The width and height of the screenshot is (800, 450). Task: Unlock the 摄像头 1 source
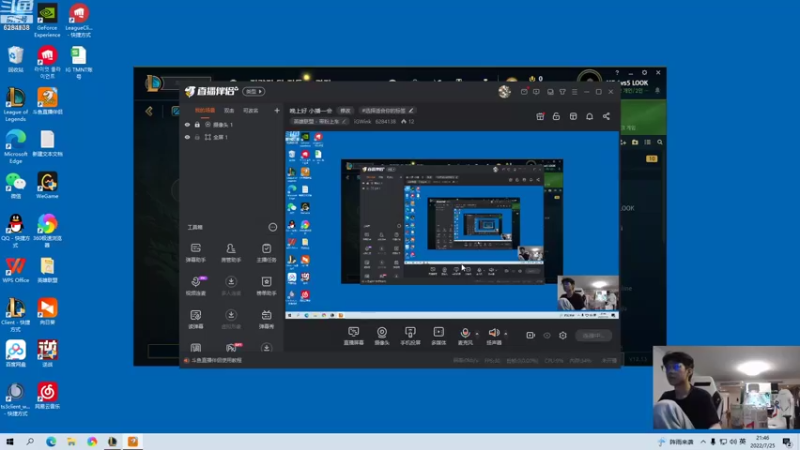[197, 124]
